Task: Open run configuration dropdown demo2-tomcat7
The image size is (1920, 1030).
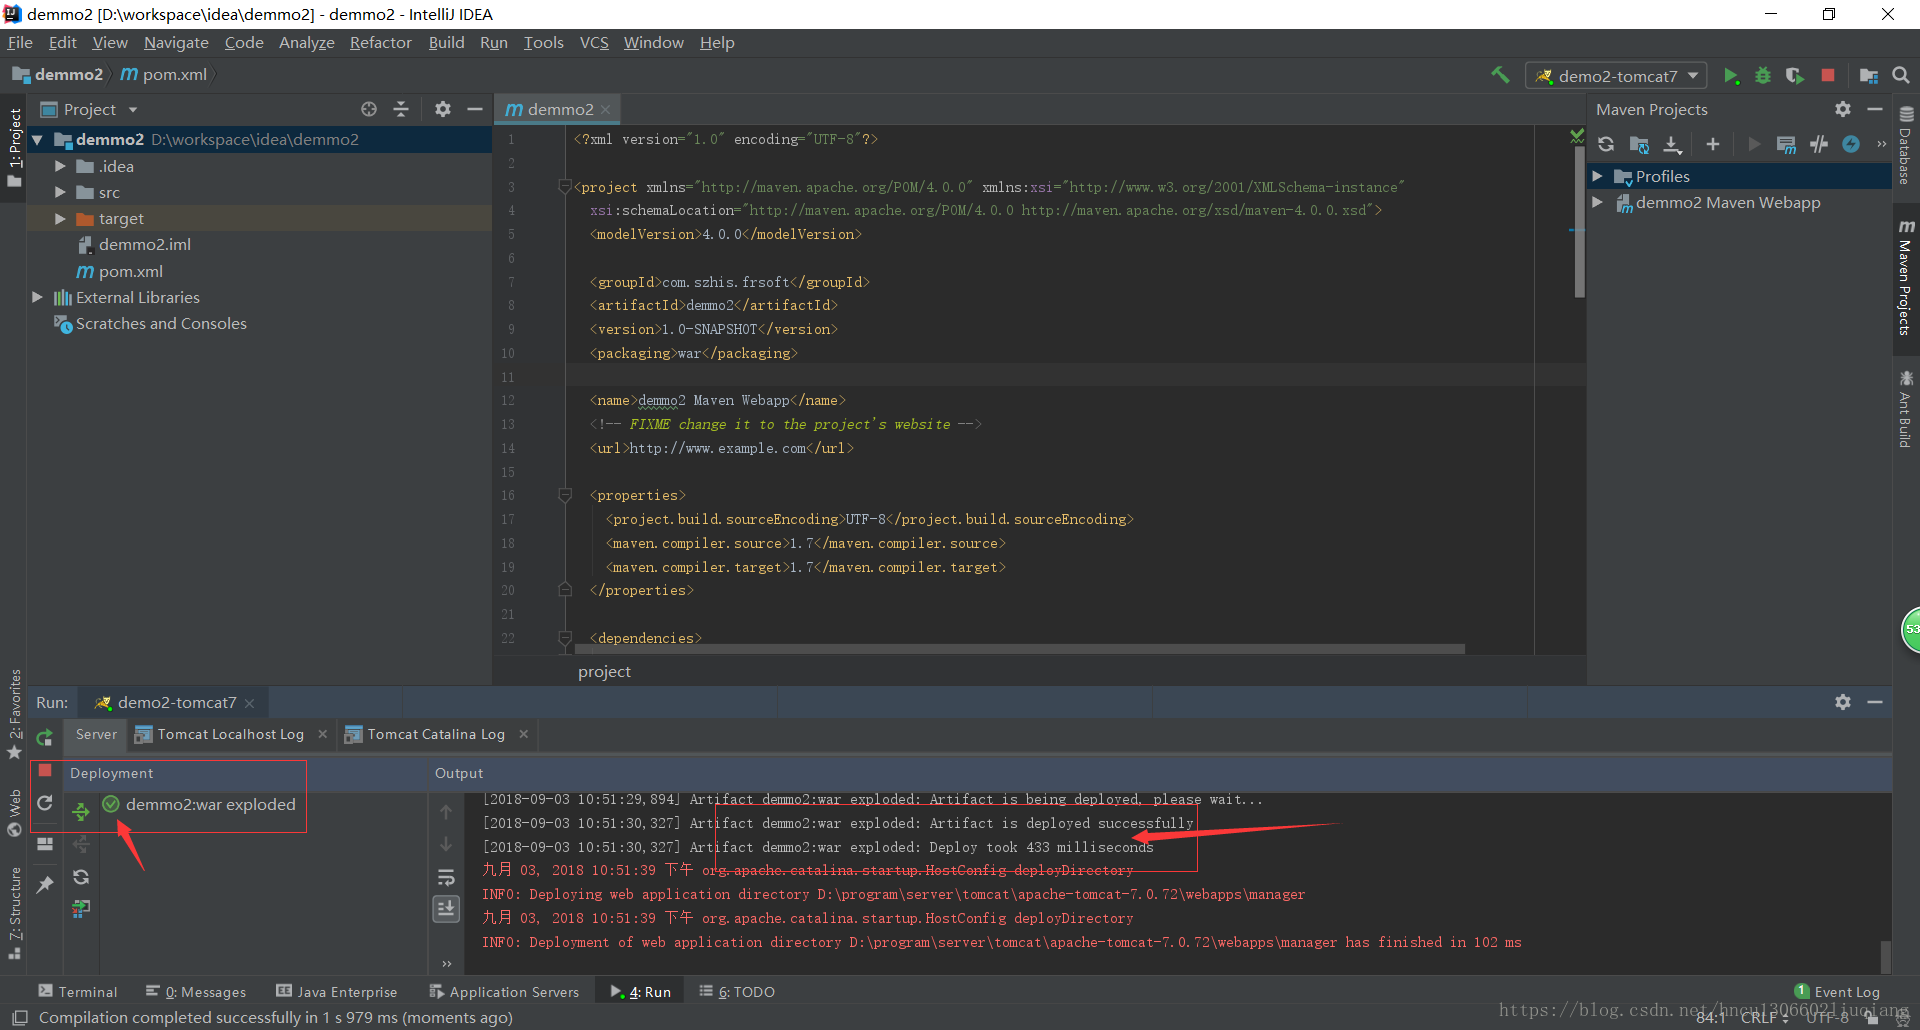Action: pos(1617,76)
